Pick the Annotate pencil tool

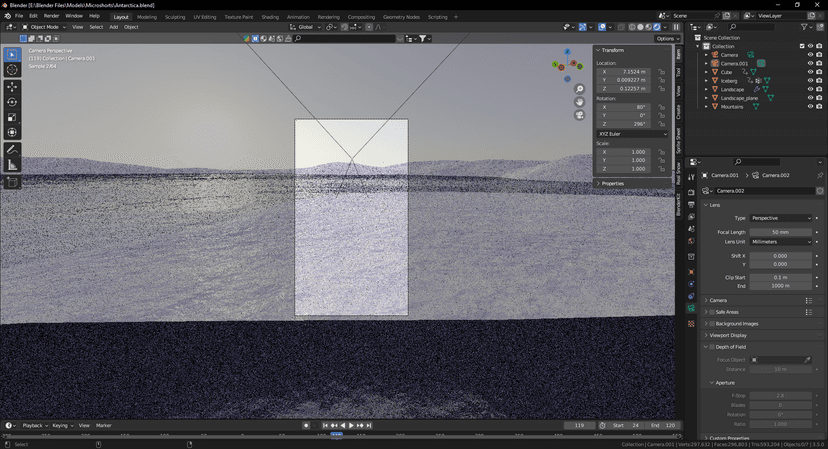(12, 149)
